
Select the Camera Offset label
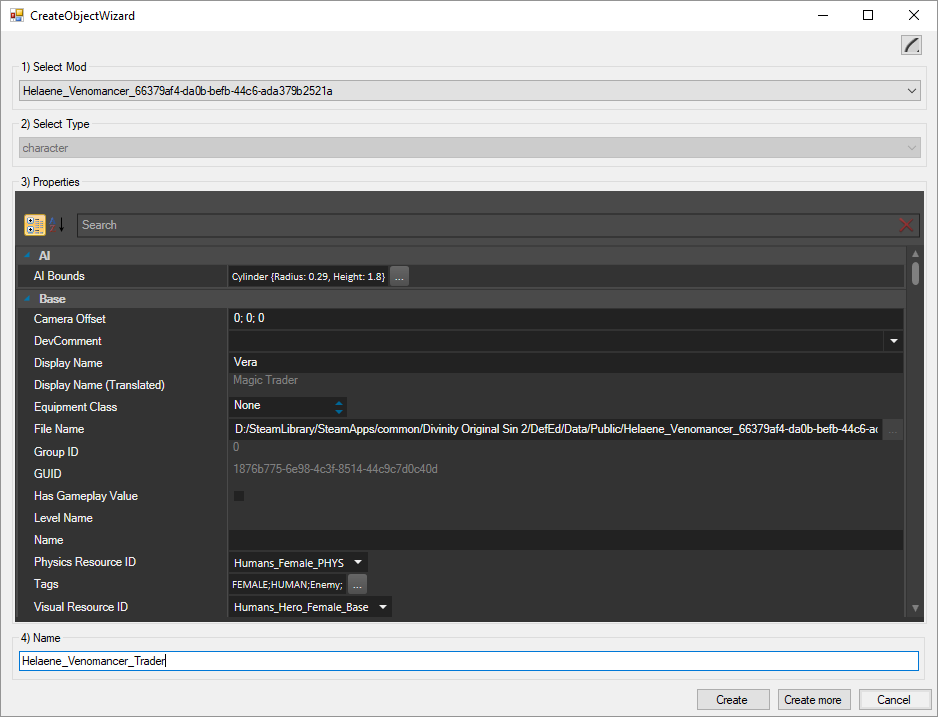pyautogui.click(x=69, y=319)
